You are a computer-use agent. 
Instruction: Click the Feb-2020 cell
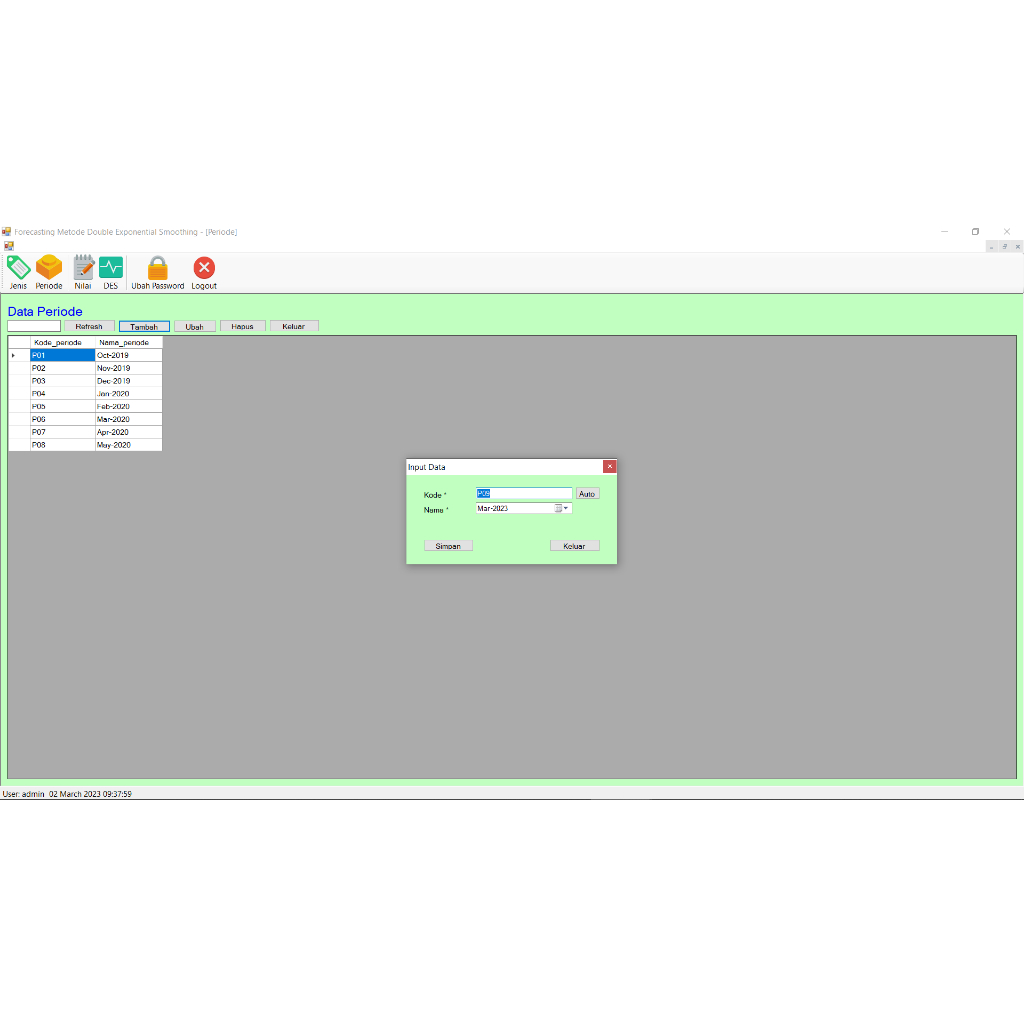(128, 406)
